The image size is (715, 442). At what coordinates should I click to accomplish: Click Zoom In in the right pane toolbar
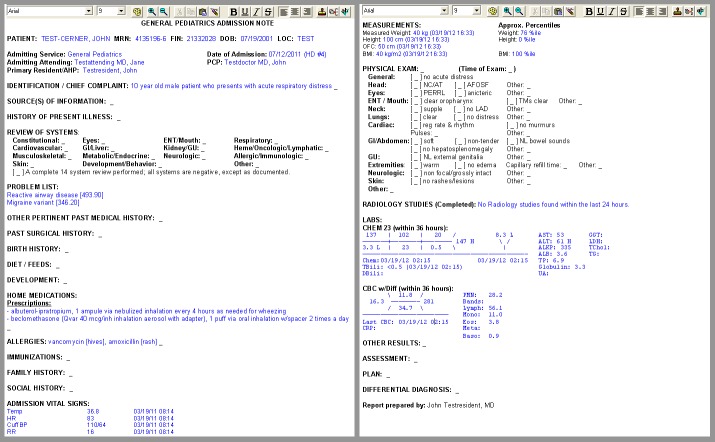pos(508,11)
